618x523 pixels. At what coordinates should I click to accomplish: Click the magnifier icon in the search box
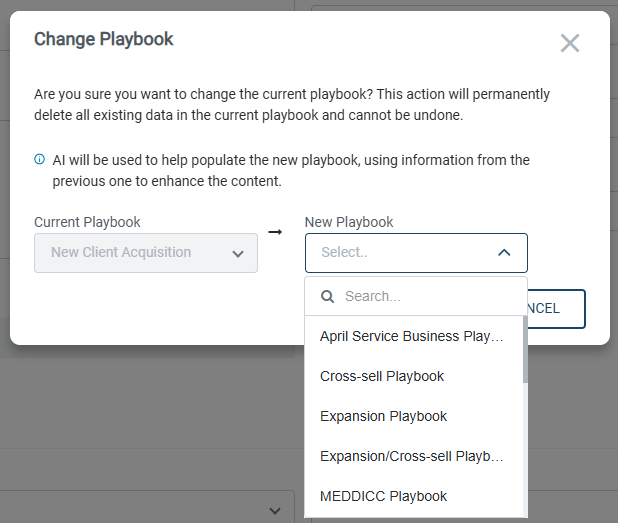coord(327,296)
